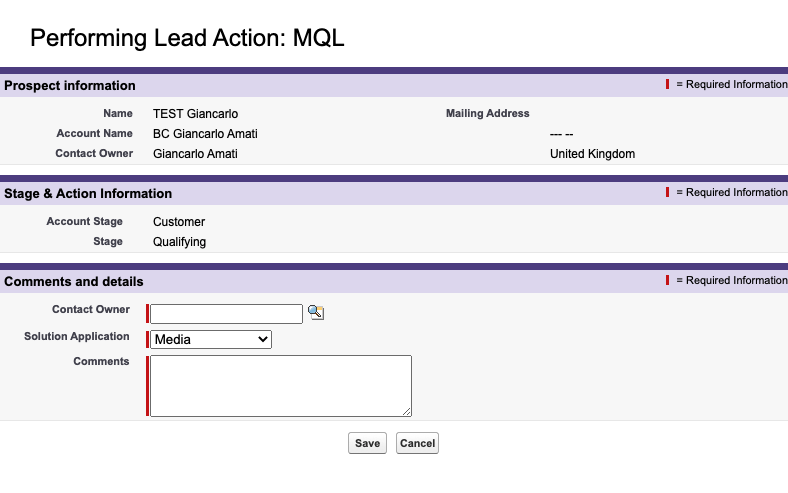The height and width of the screenshot is (493, 788).
Task: Click the Mailing Address label
Action: pyautogui.click(x=487, y=114)
